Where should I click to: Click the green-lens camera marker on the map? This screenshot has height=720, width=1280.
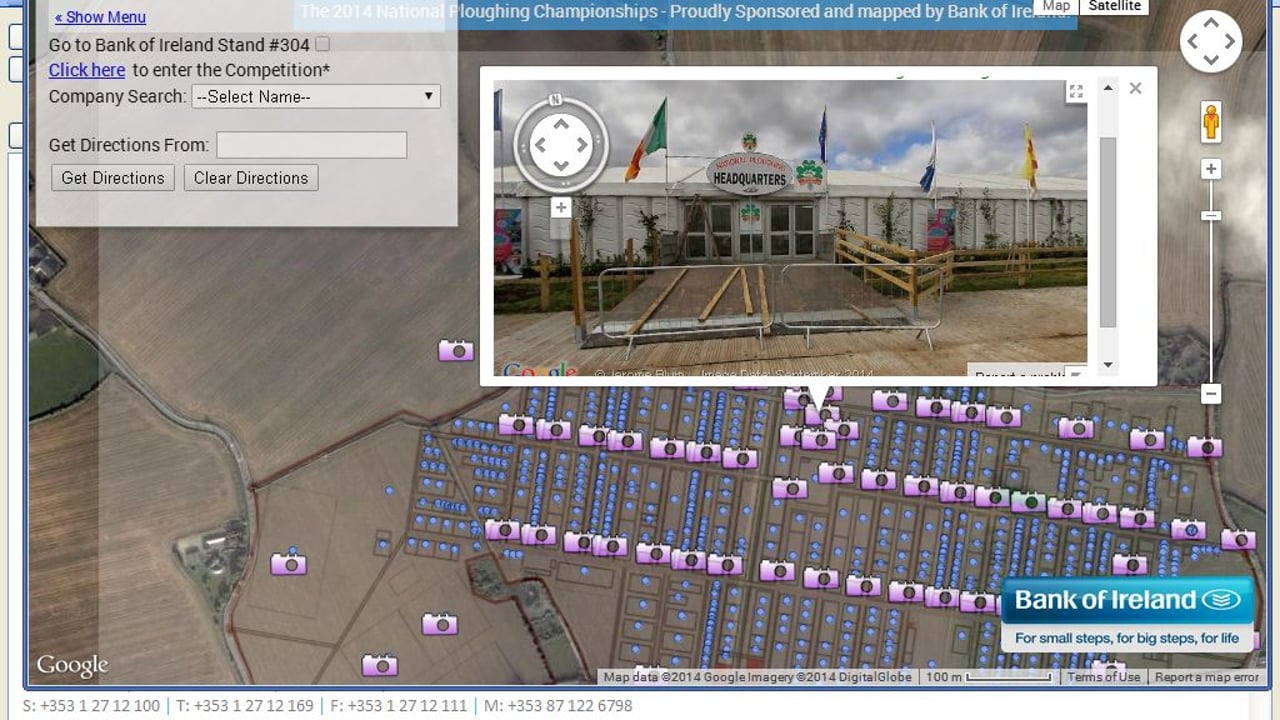click(1027, 502)
